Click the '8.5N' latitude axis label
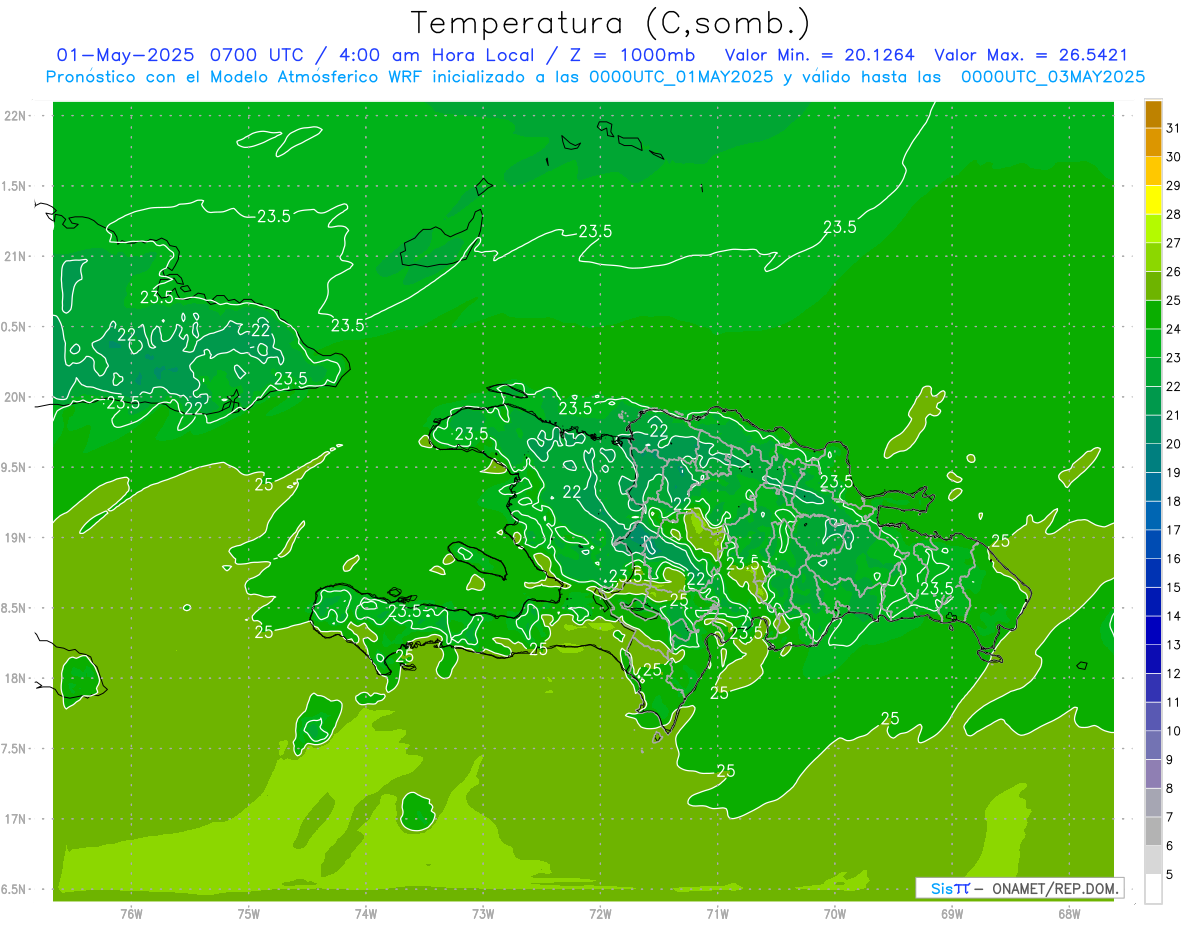 (15, 608)
